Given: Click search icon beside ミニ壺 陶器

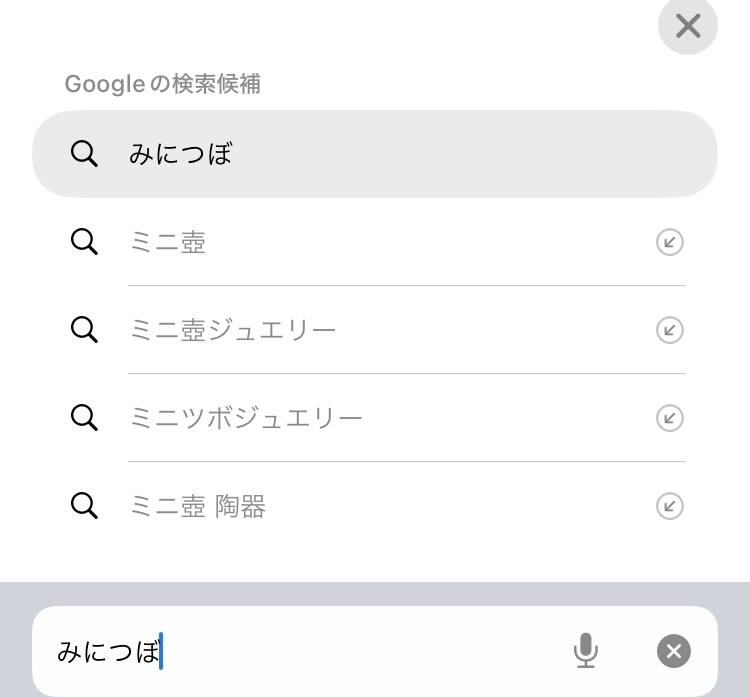Looking at the screenshot, I should coord(85,506).
